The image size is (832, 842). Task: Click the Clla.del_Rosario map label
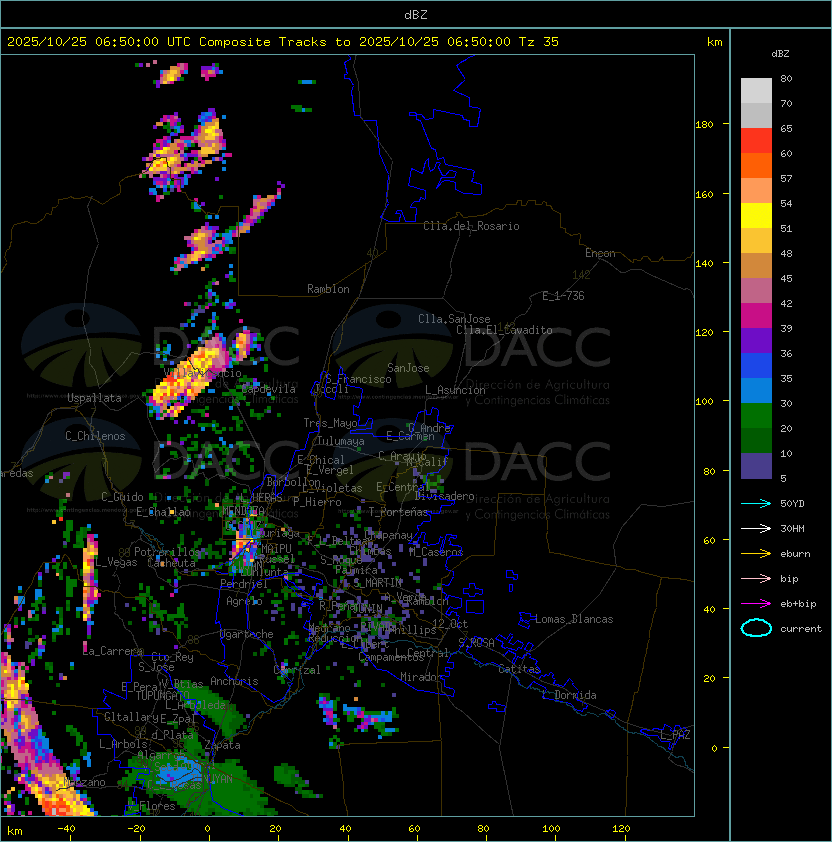[x=471, y=226]
